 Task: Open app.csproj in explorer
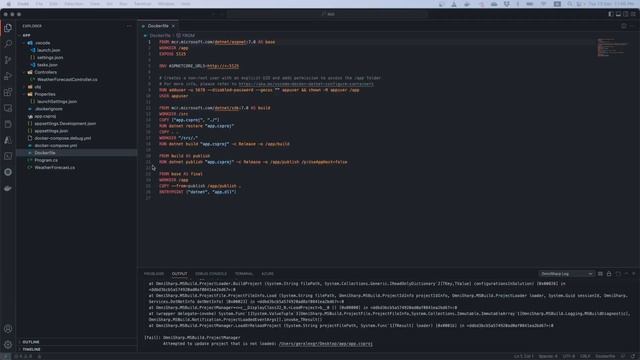(45, 116)
